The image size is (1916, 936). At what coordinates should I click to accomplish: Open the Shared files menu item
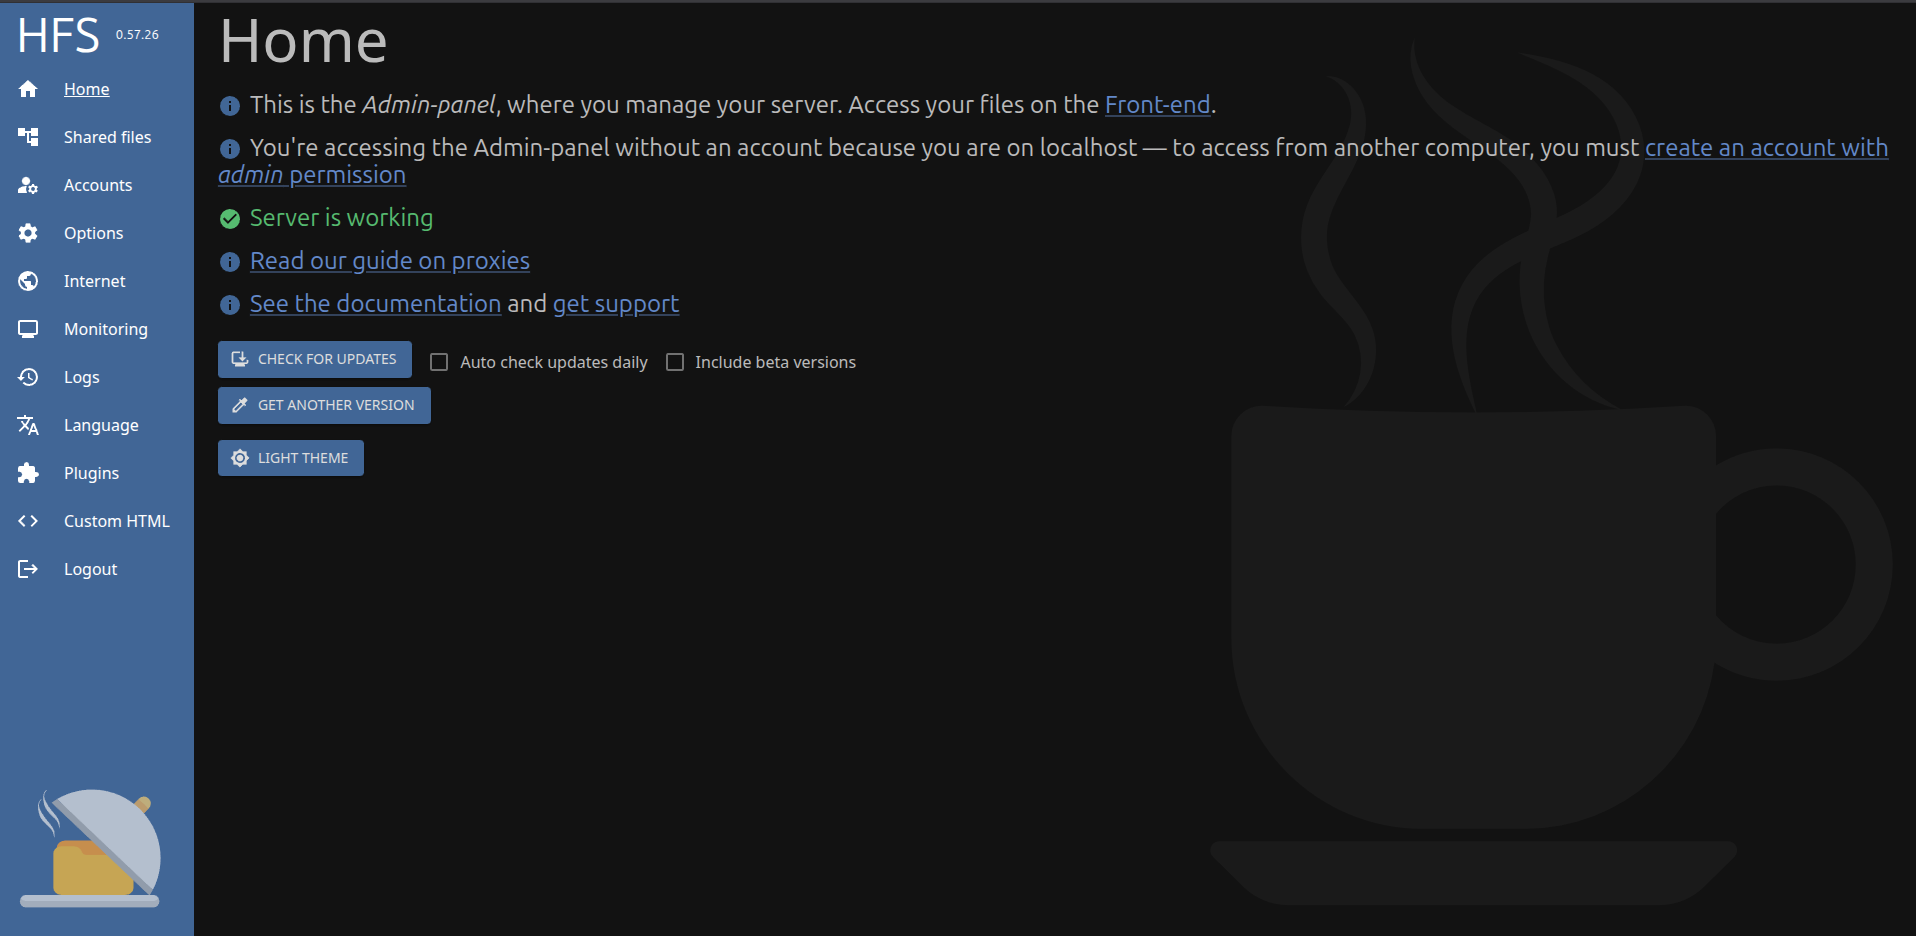tap(107, 137)
